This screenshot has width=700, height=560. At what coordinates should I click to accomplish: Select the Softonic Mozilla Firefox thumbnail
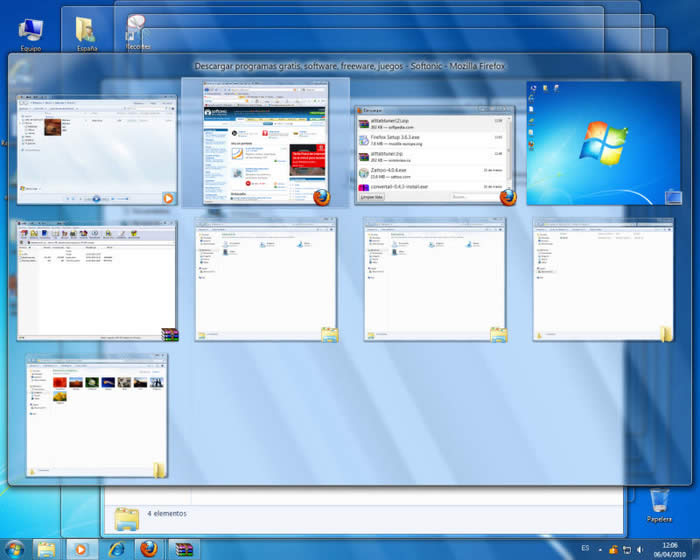point(265,143)
